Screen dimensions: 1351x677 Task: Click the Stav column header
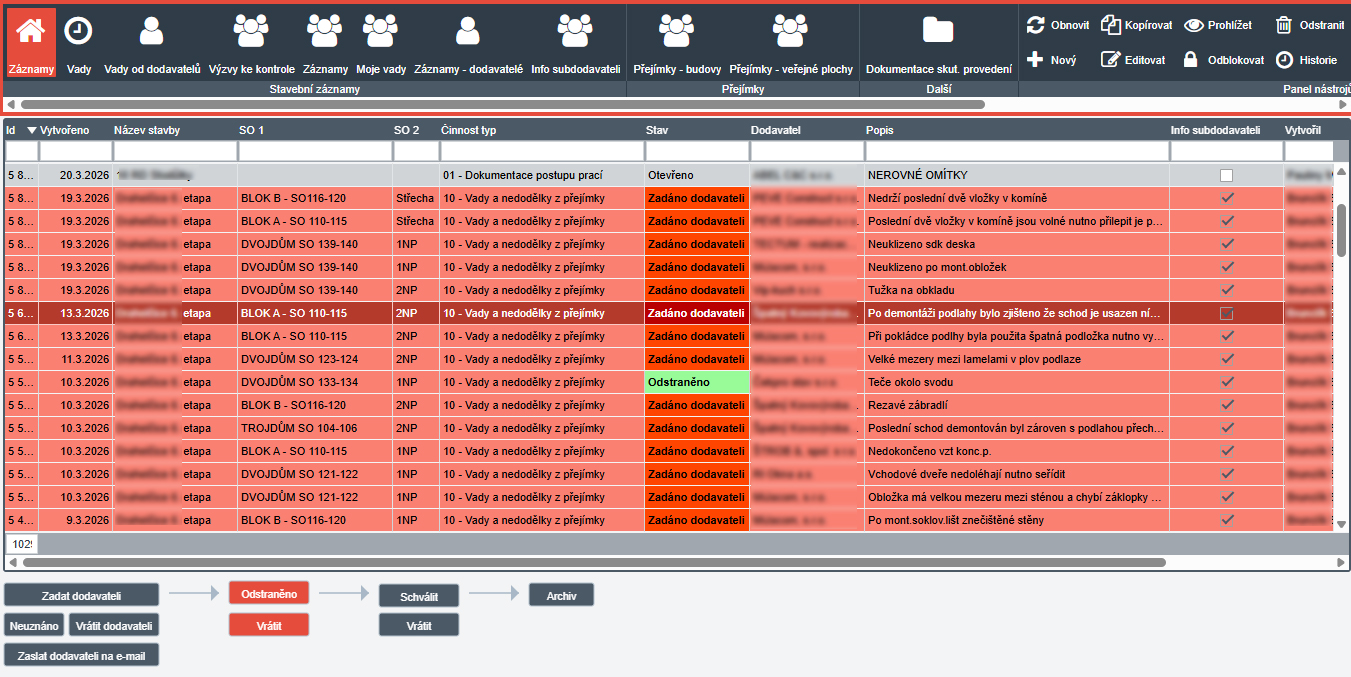click(657, 130)
